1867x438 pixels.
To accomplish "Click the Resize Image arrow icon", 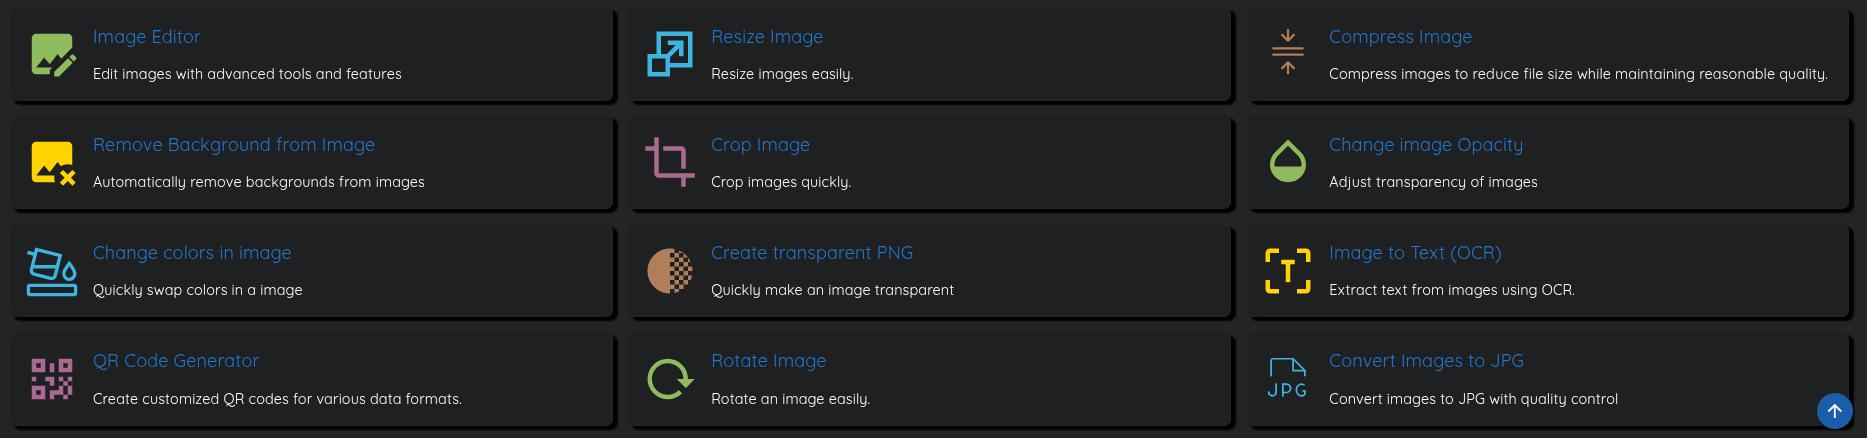I will point(670,54).
